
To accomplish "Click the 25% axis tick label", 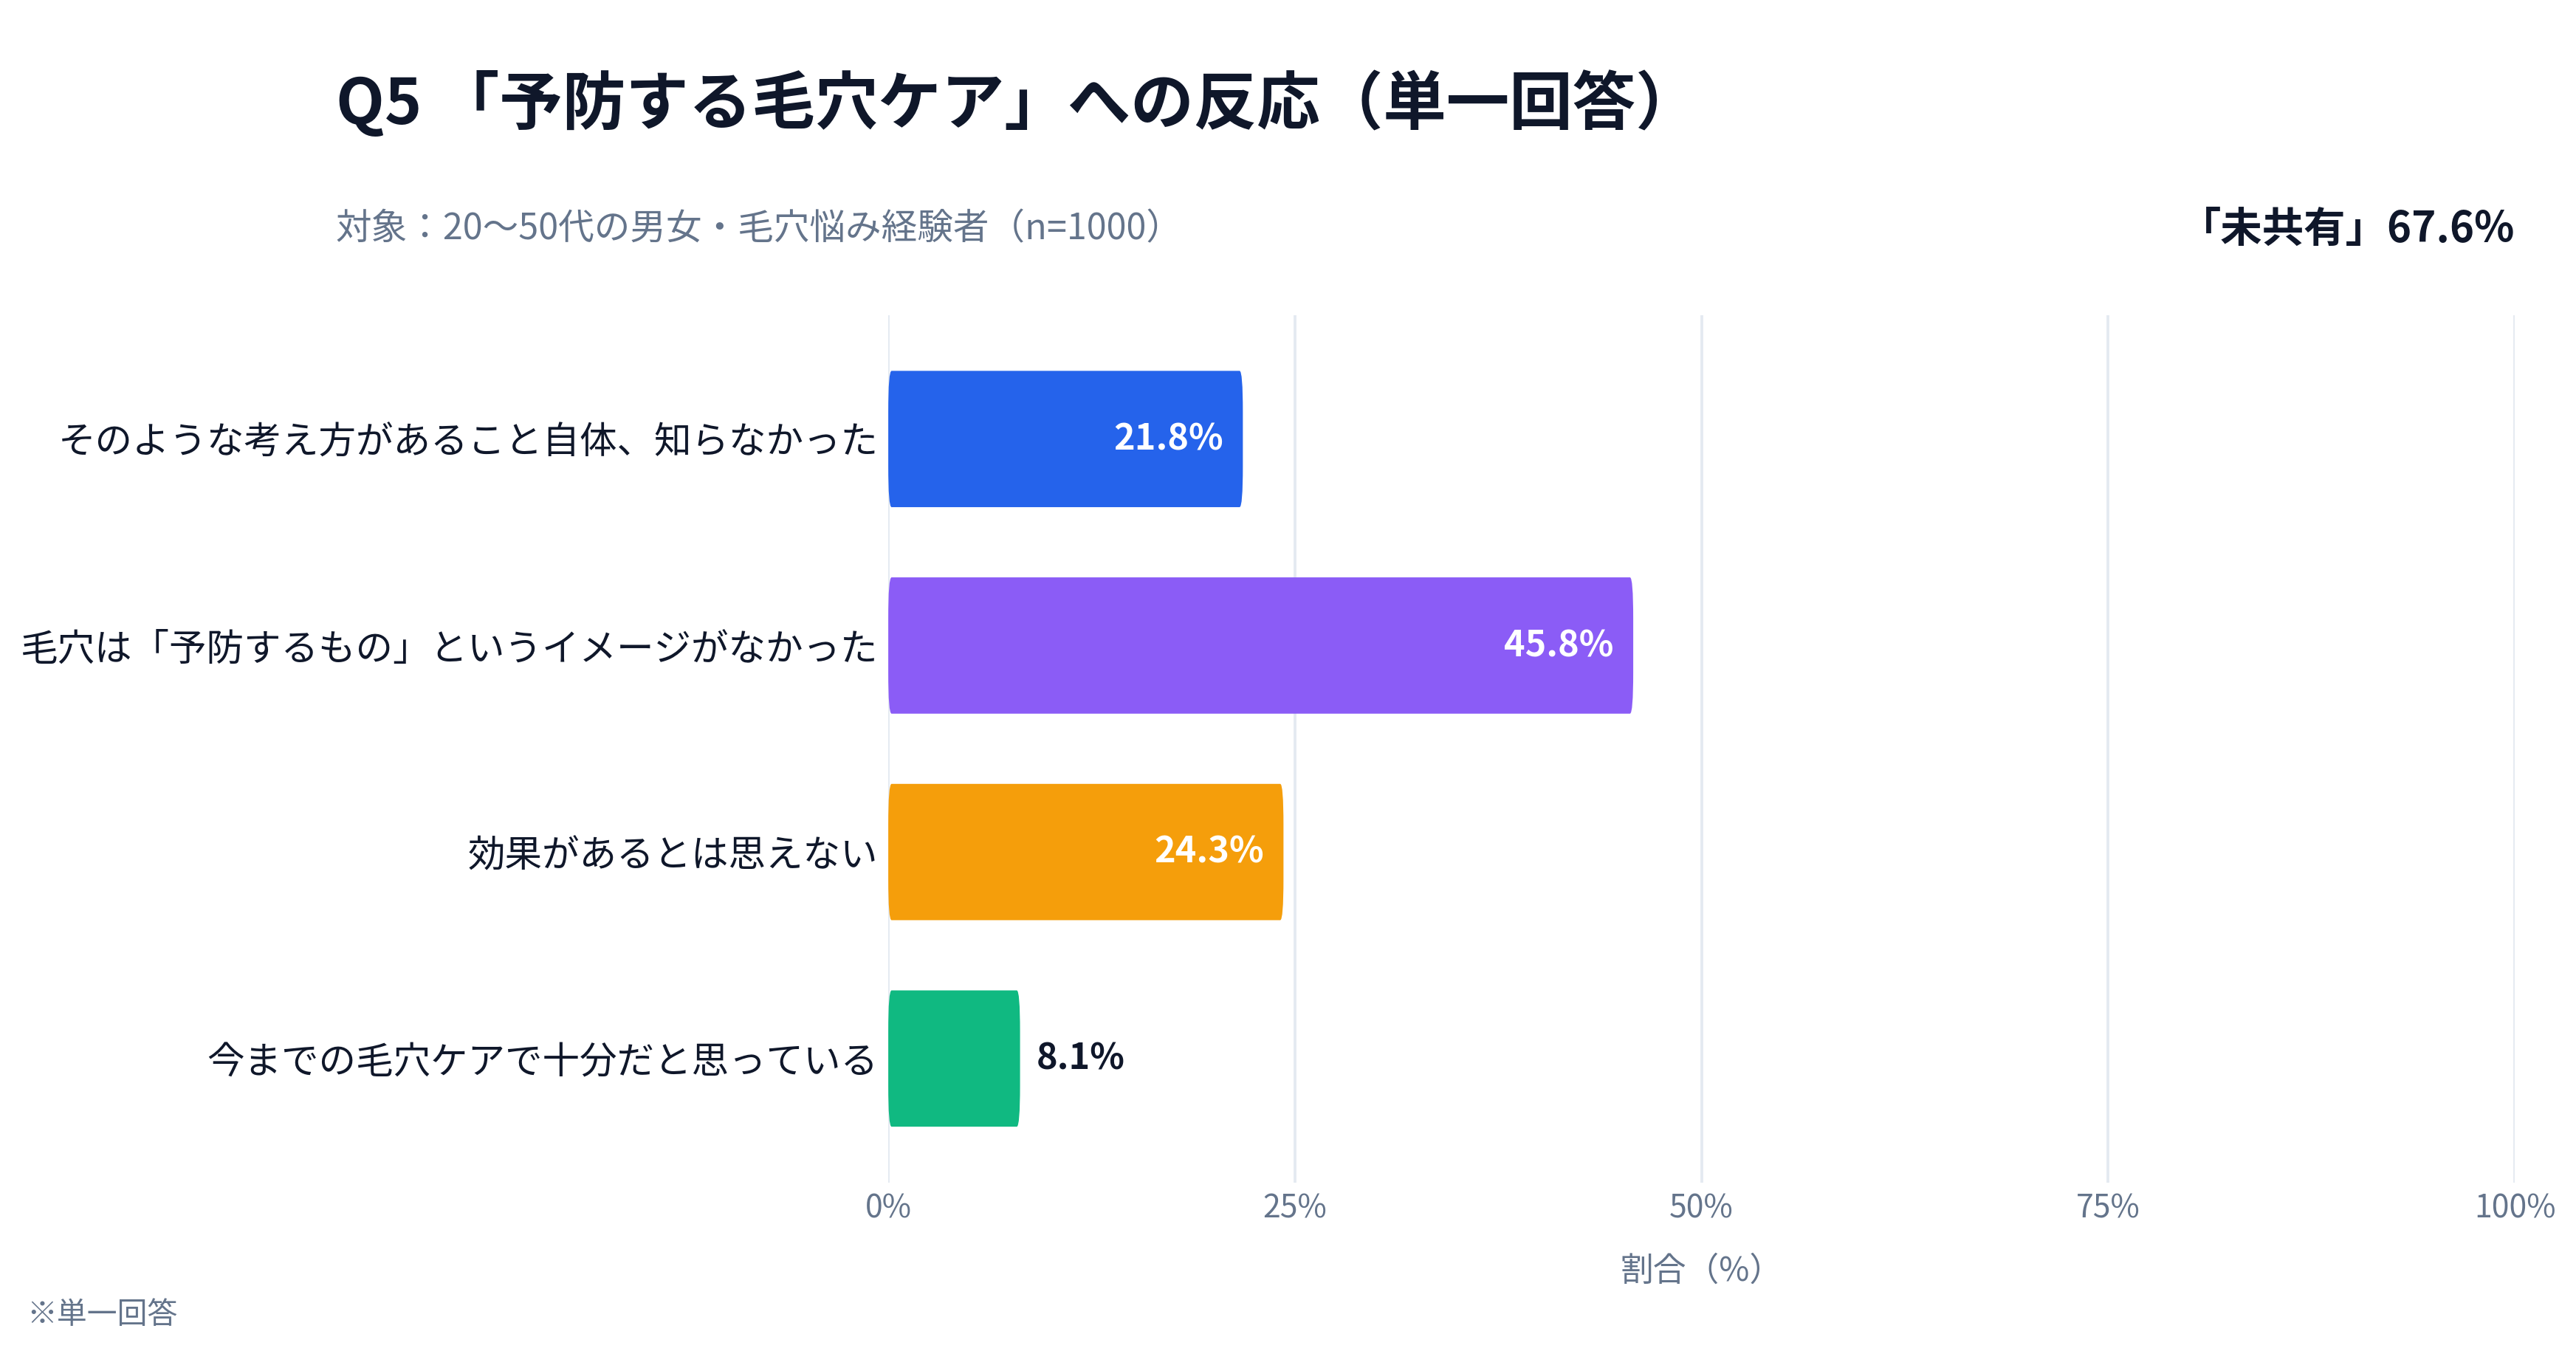I will pyautogui.click(x=1294, y=1206).
